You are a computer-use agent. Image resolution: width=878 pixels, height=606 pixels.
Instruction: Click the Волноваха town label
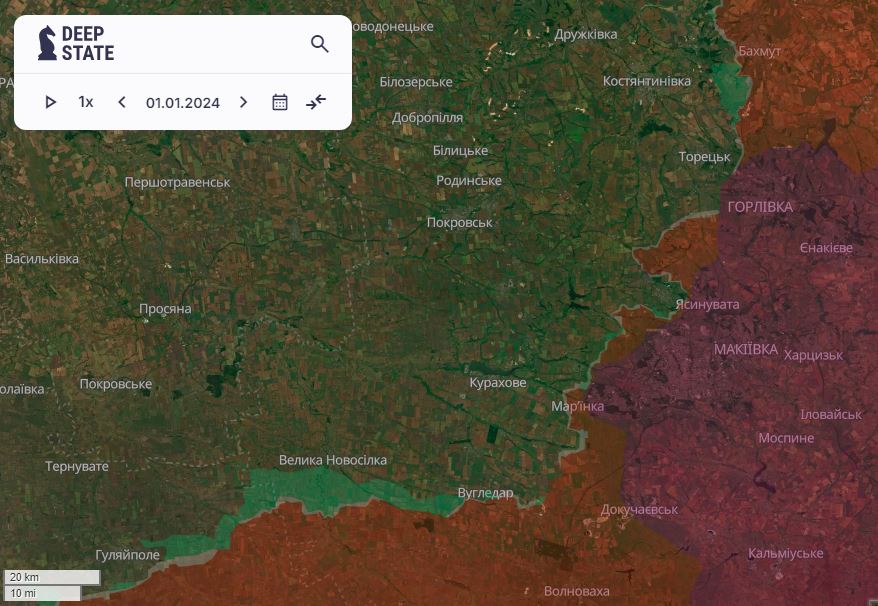coord(576,591)
